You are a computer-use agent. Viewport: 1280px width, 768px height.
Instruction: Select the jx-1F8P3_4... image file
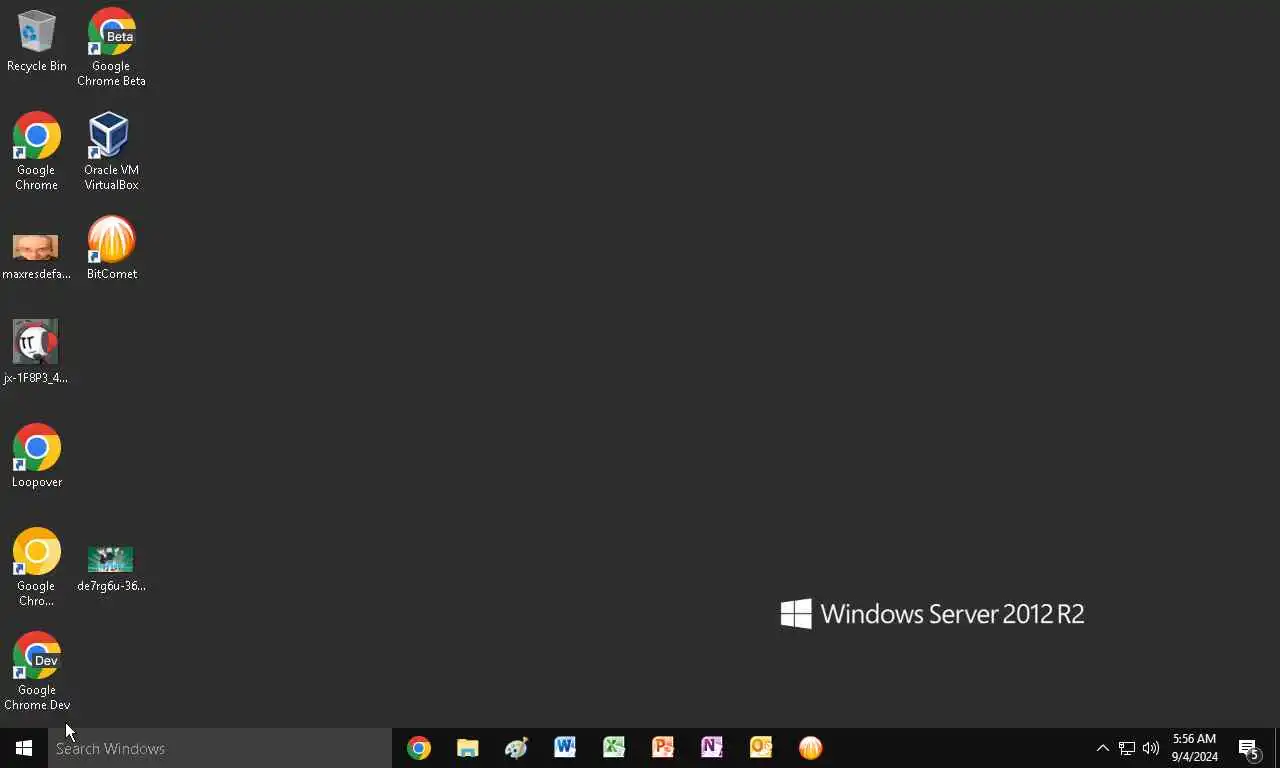click(x=36, y=352)
